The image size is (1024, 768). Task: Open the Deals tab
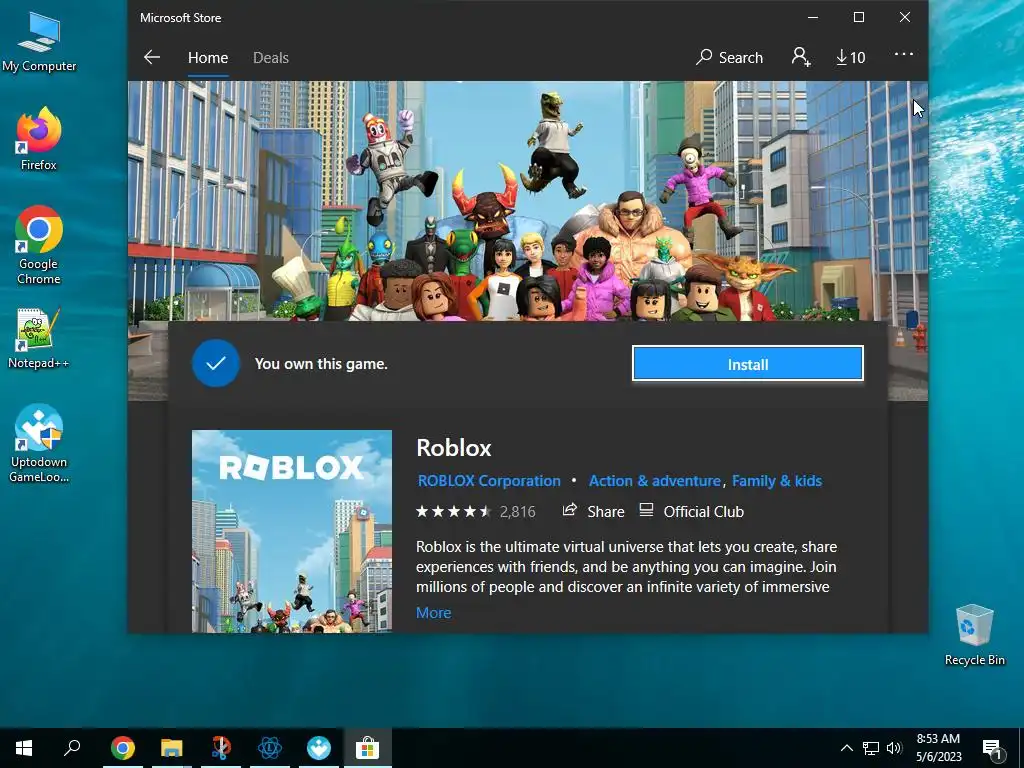pos(270,57)
